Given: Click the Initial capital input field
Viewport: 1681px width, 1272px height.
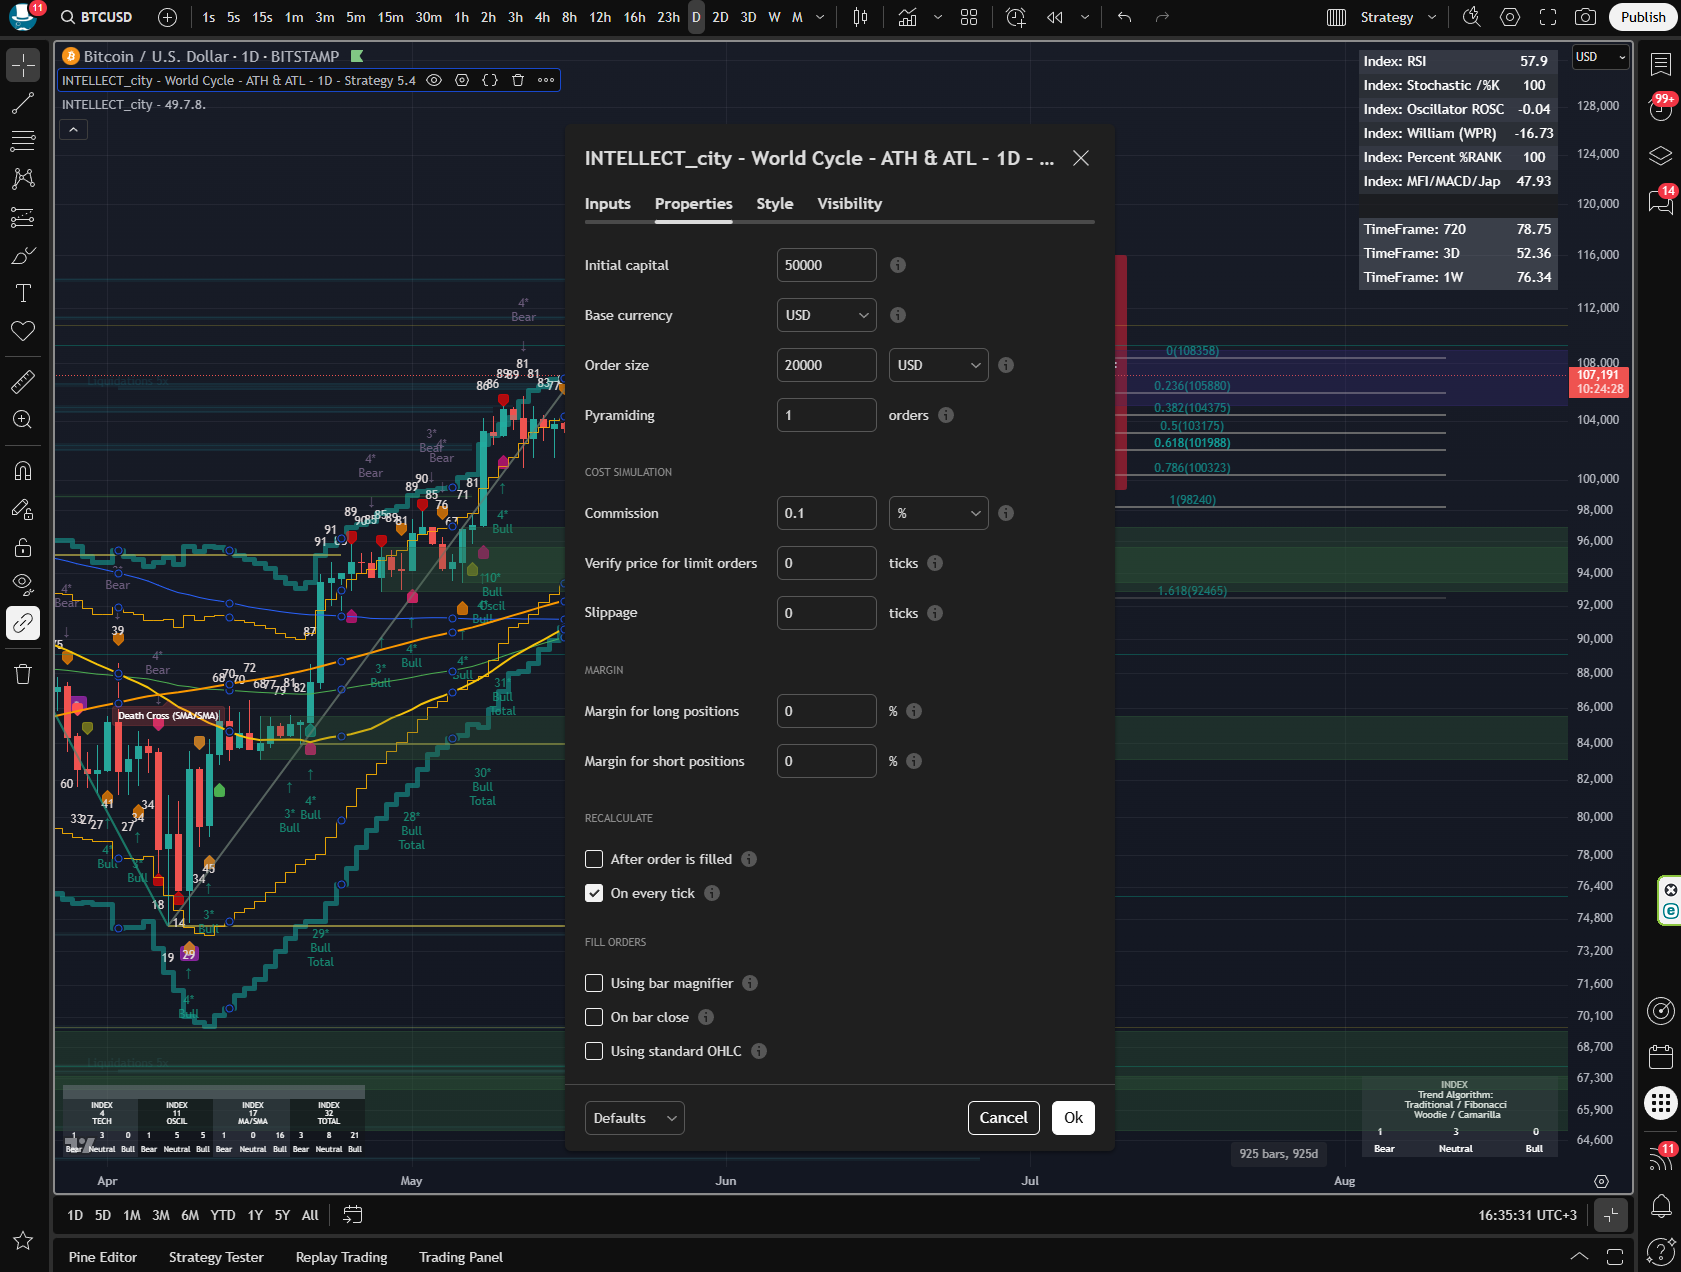Looking at the screenshot, I should pyautogui.click(x=826, y=265).
